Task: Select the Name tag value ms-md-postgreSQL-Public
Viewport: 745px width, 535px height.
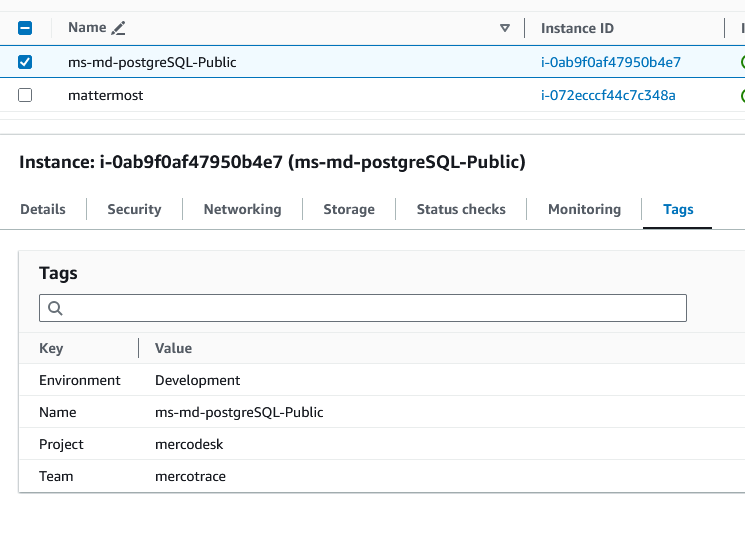Action: (x=239, y=412)
